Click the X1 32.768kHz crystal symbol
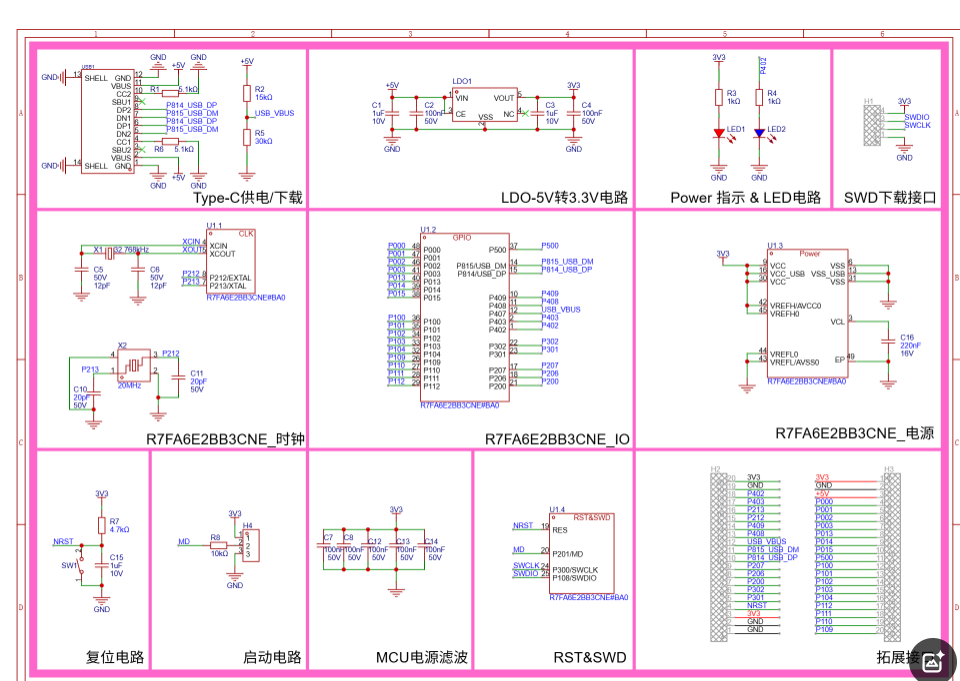Viewport: 960px width, 681px height. (x=109, y=253)
